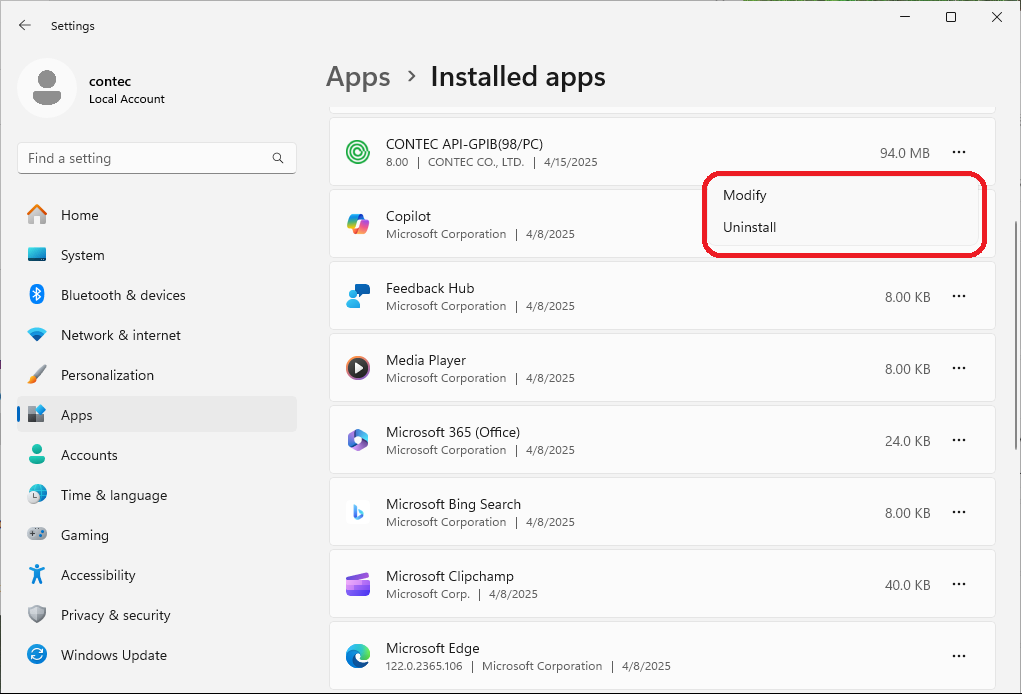Go to Gaming settings
Viewport: 1023px width, 694px height.
click(157, 534)
